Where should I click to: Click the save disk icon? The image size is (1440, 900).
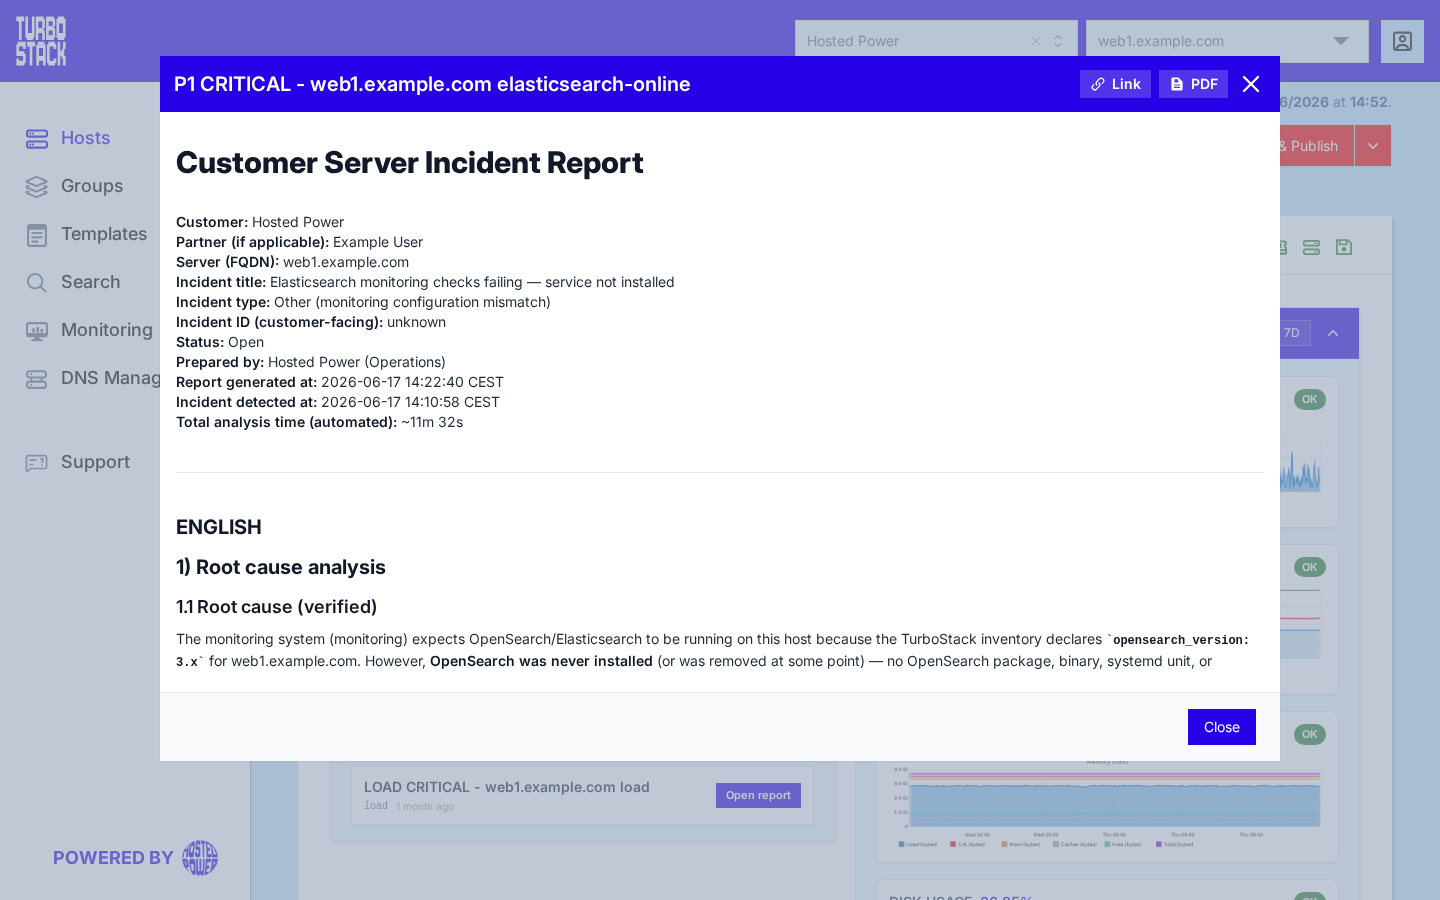tap(1344, 247)
